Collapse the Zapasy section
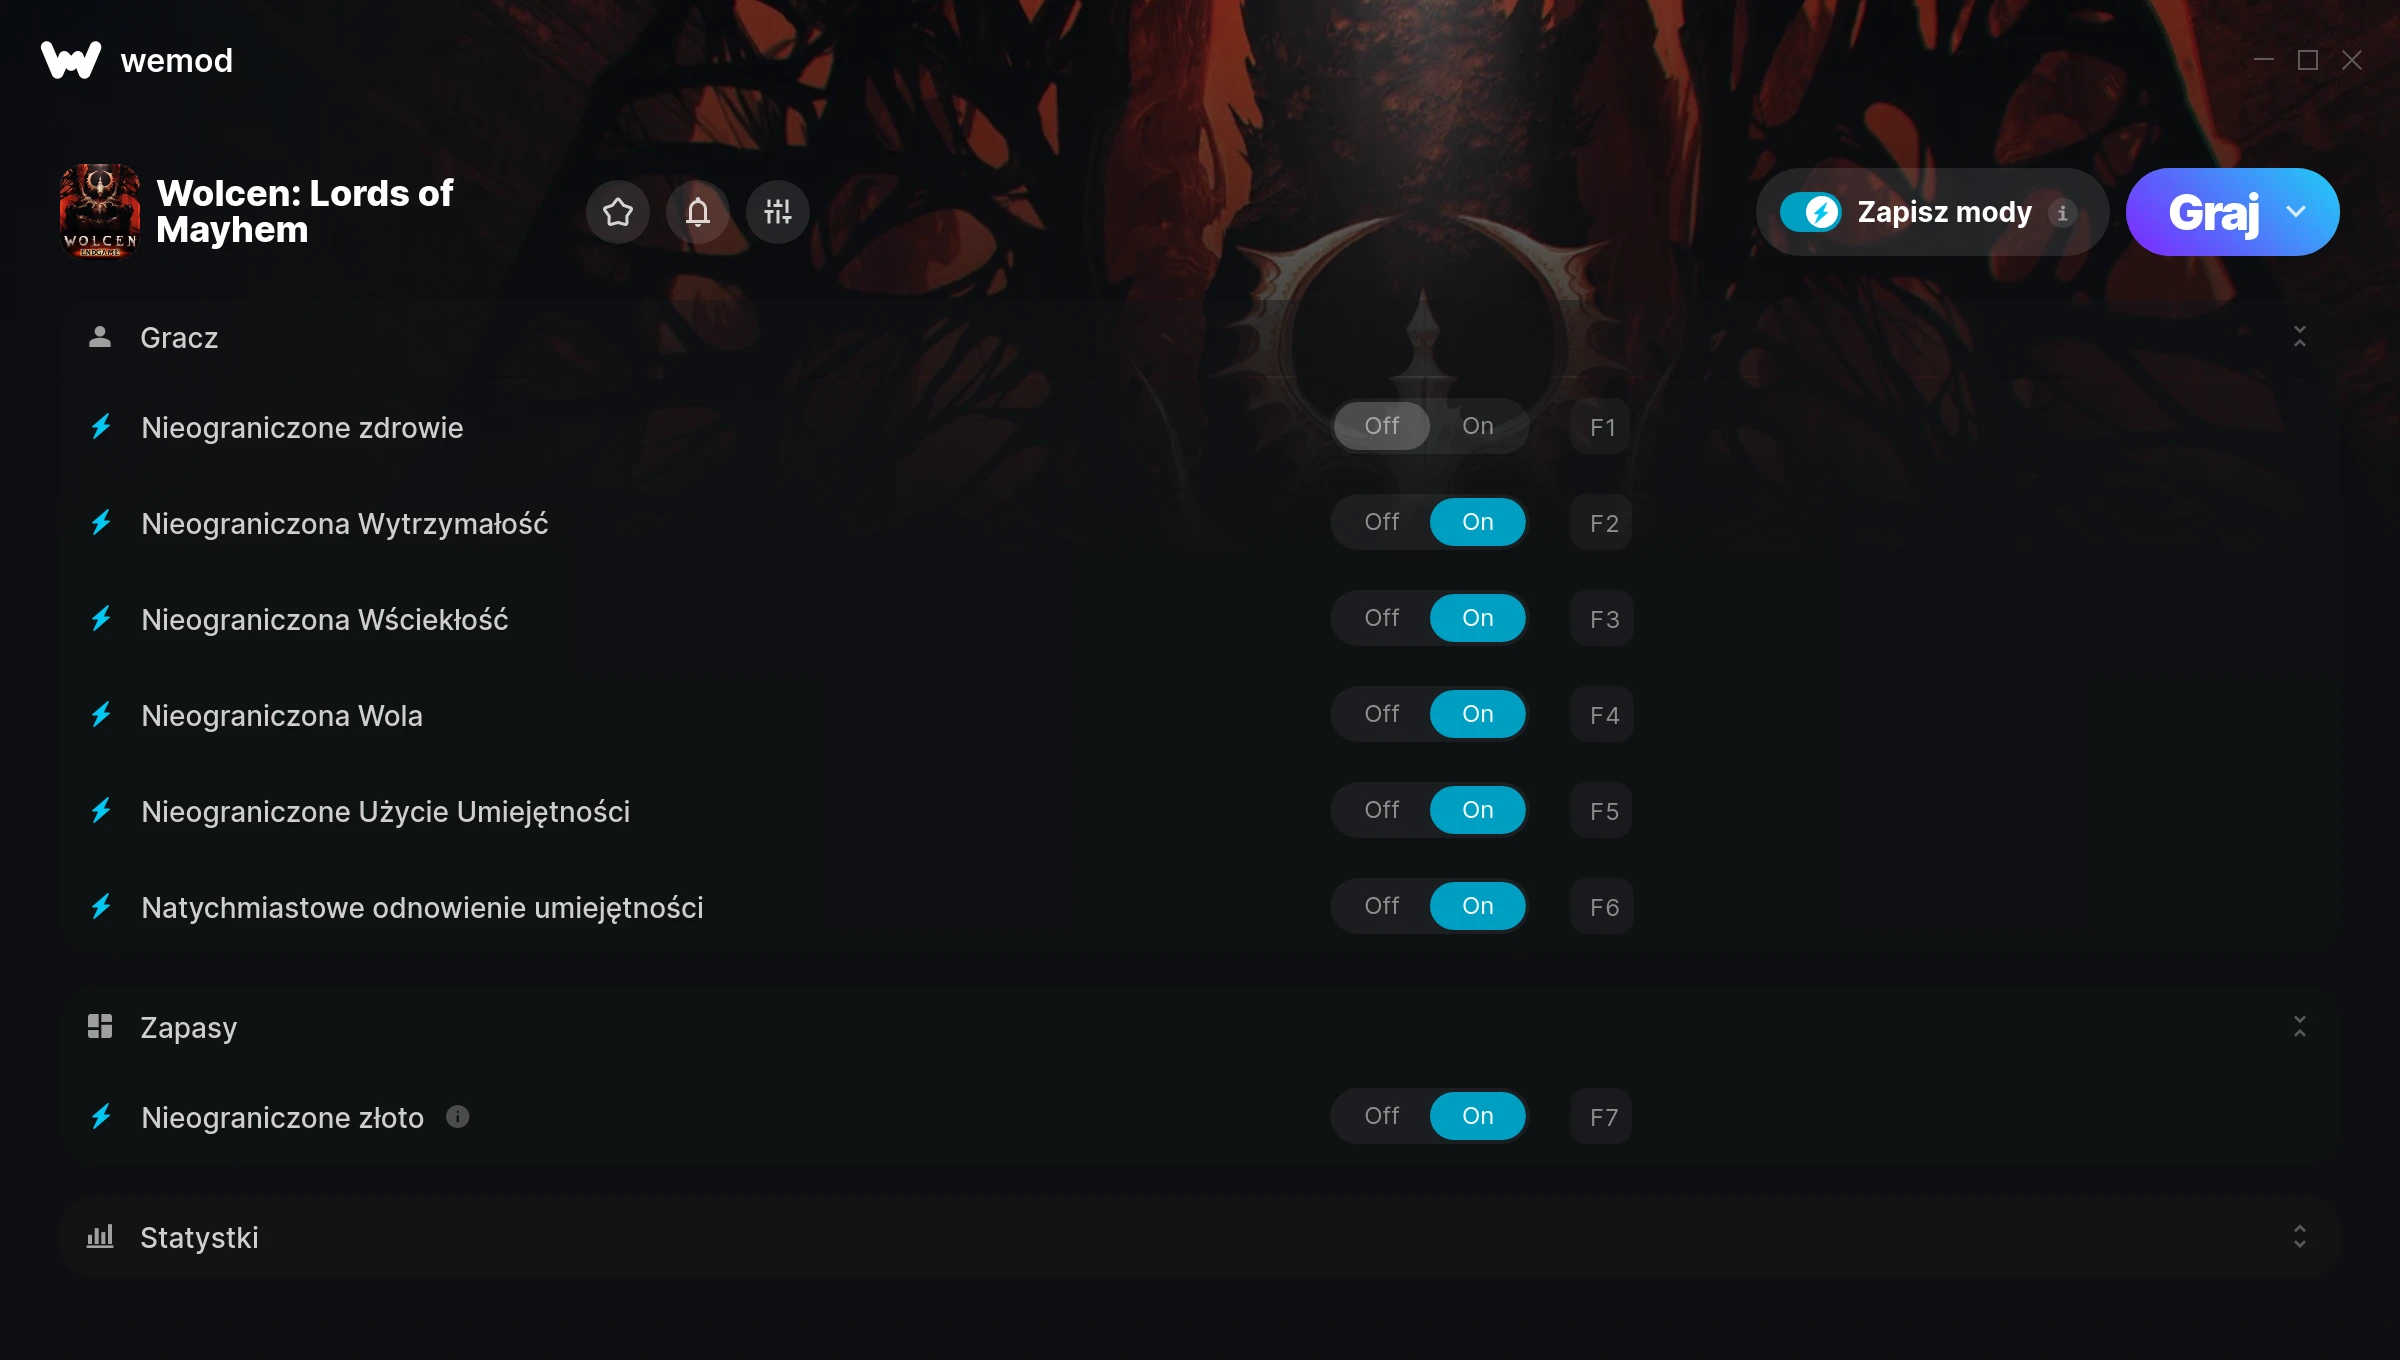This screenshot has height=1360, width=2400. point(2300,1027)
